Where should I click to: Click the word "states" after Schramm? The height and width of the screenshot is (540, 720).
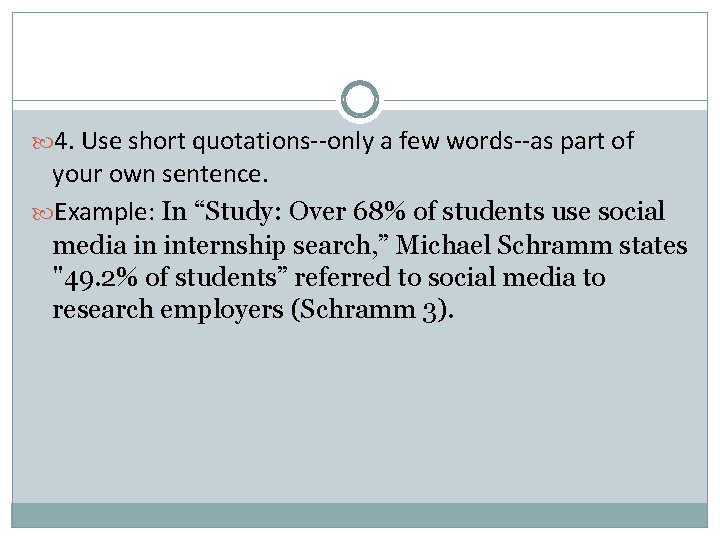[653, 246]
